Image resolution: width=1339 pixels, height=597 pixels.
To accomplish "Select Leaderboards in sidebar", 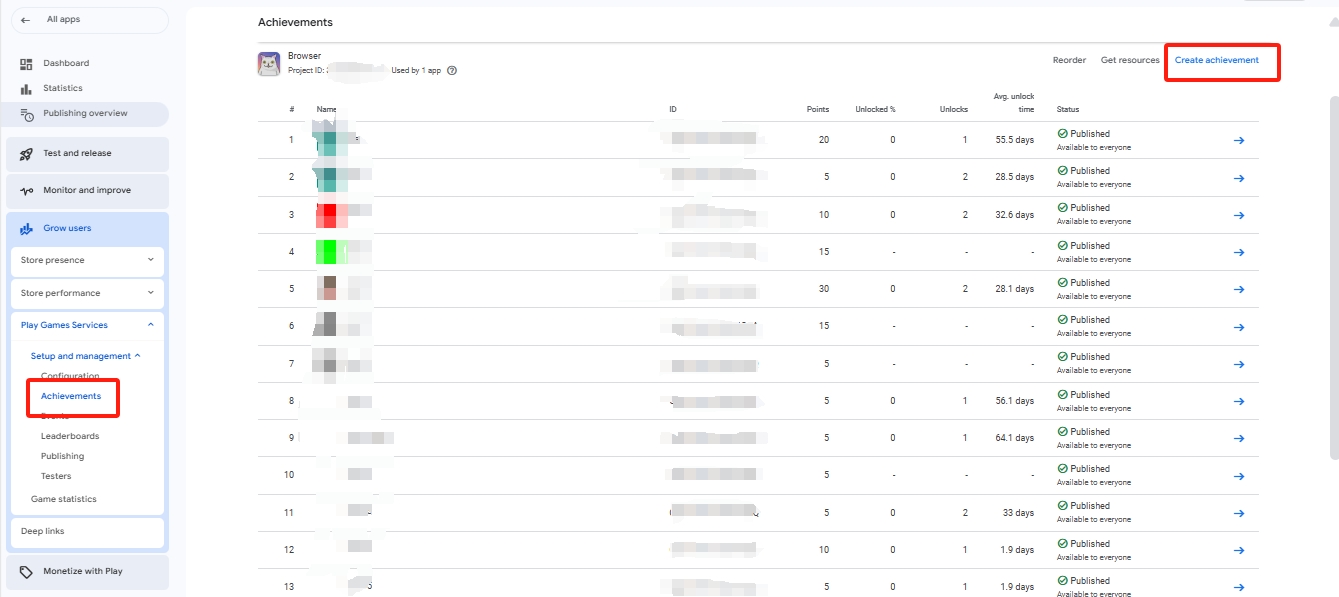I will tap(70, 436).
